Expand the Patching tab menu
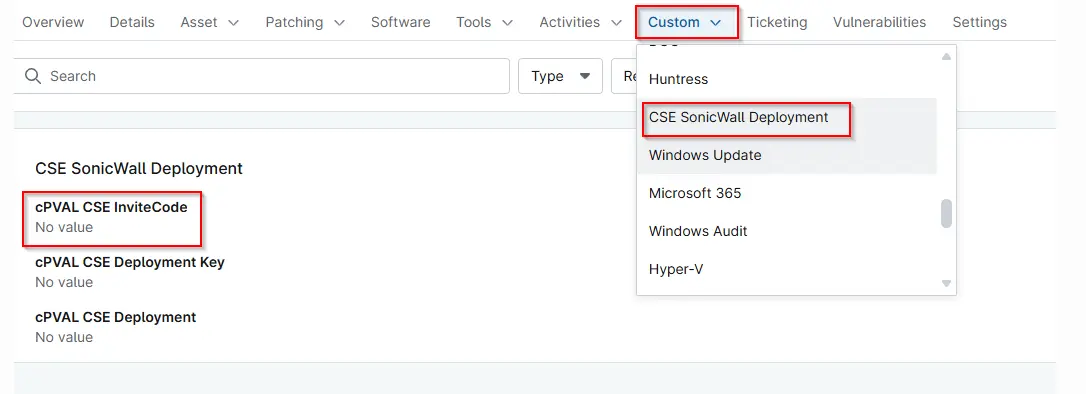This screenshot has height=394, width=1086. tap(305, 22)
